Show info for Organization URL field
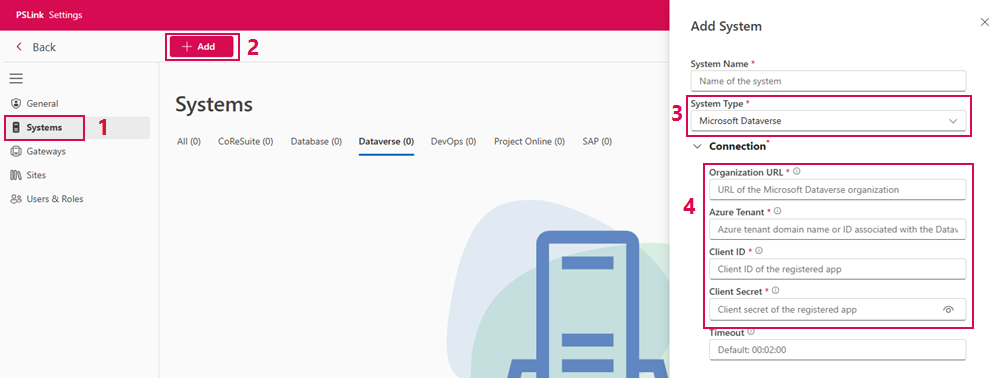 797,171
